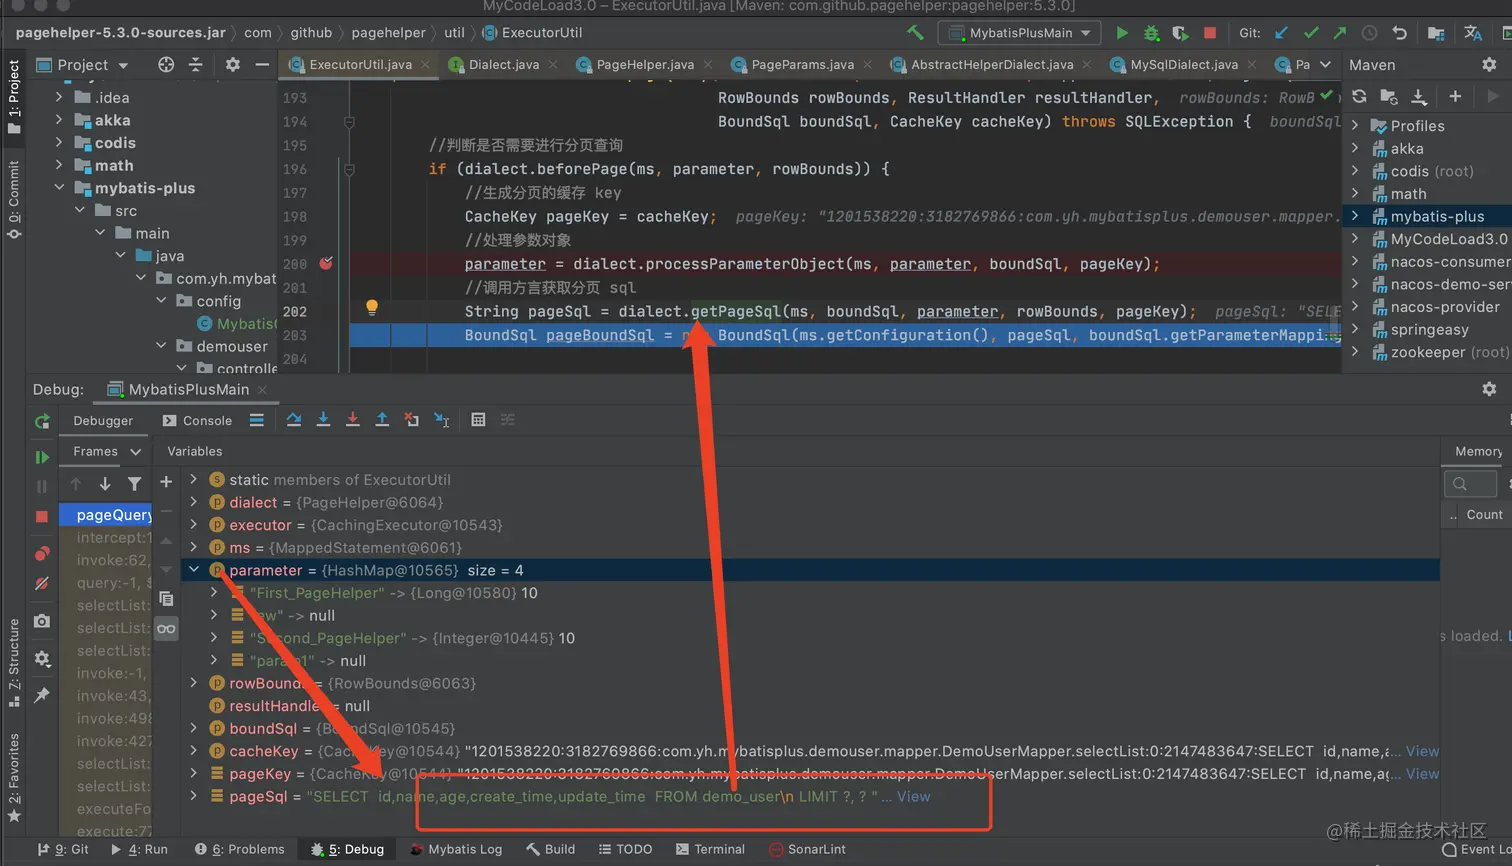The width and height of the screenshot is (1512, 866).
Task: Show hidden editor tabs dropdown arrow
Action: coord(1326,65)
